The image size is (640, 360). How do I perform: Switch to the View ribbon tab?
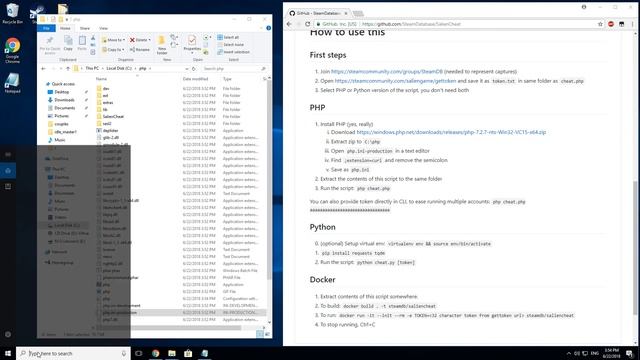[x=103, y=28]
